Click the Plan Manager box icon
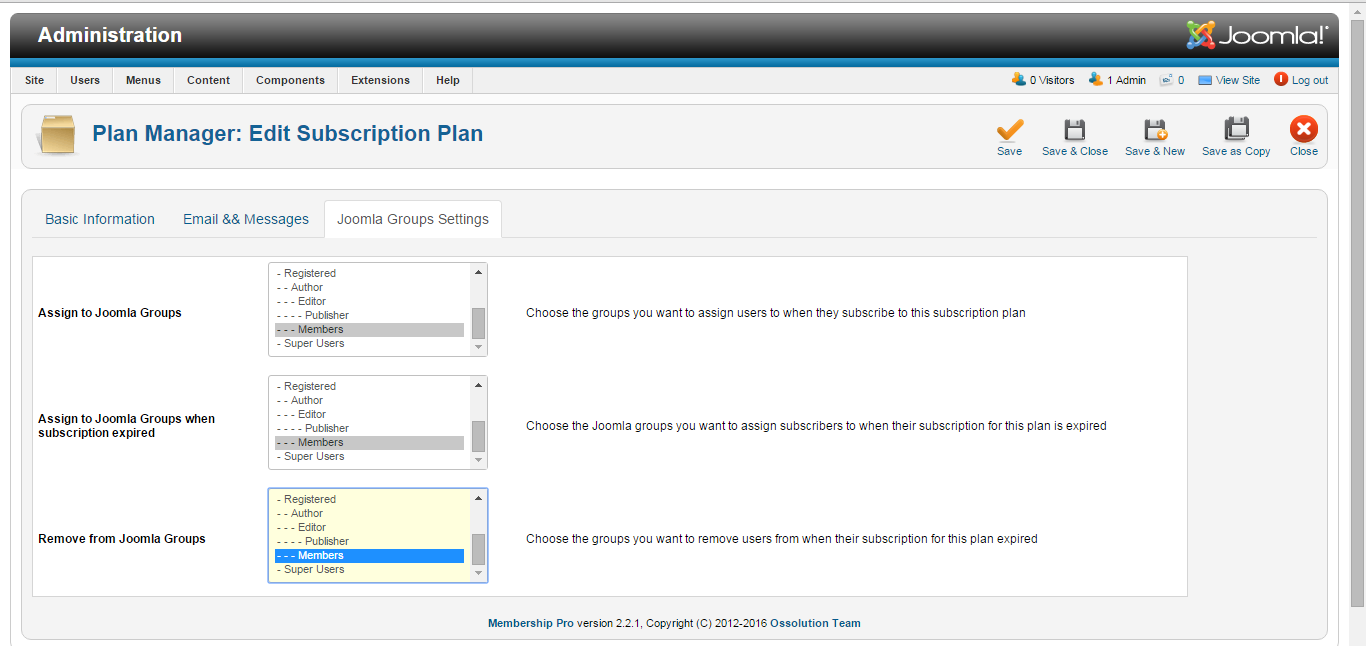The image size is (1366, 646). (x=57, y=134)
